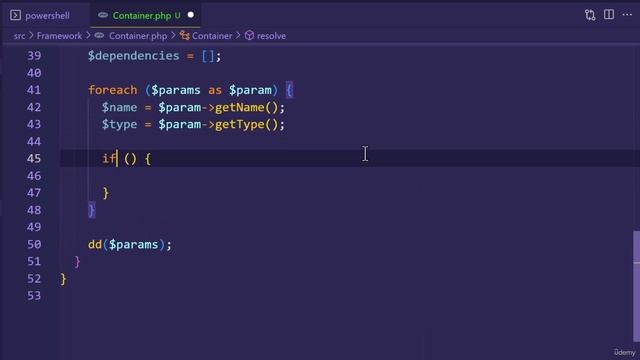This screenshot has height=360, width=640.
Task: Click the getType() method call
Action: tap(247, 124)
